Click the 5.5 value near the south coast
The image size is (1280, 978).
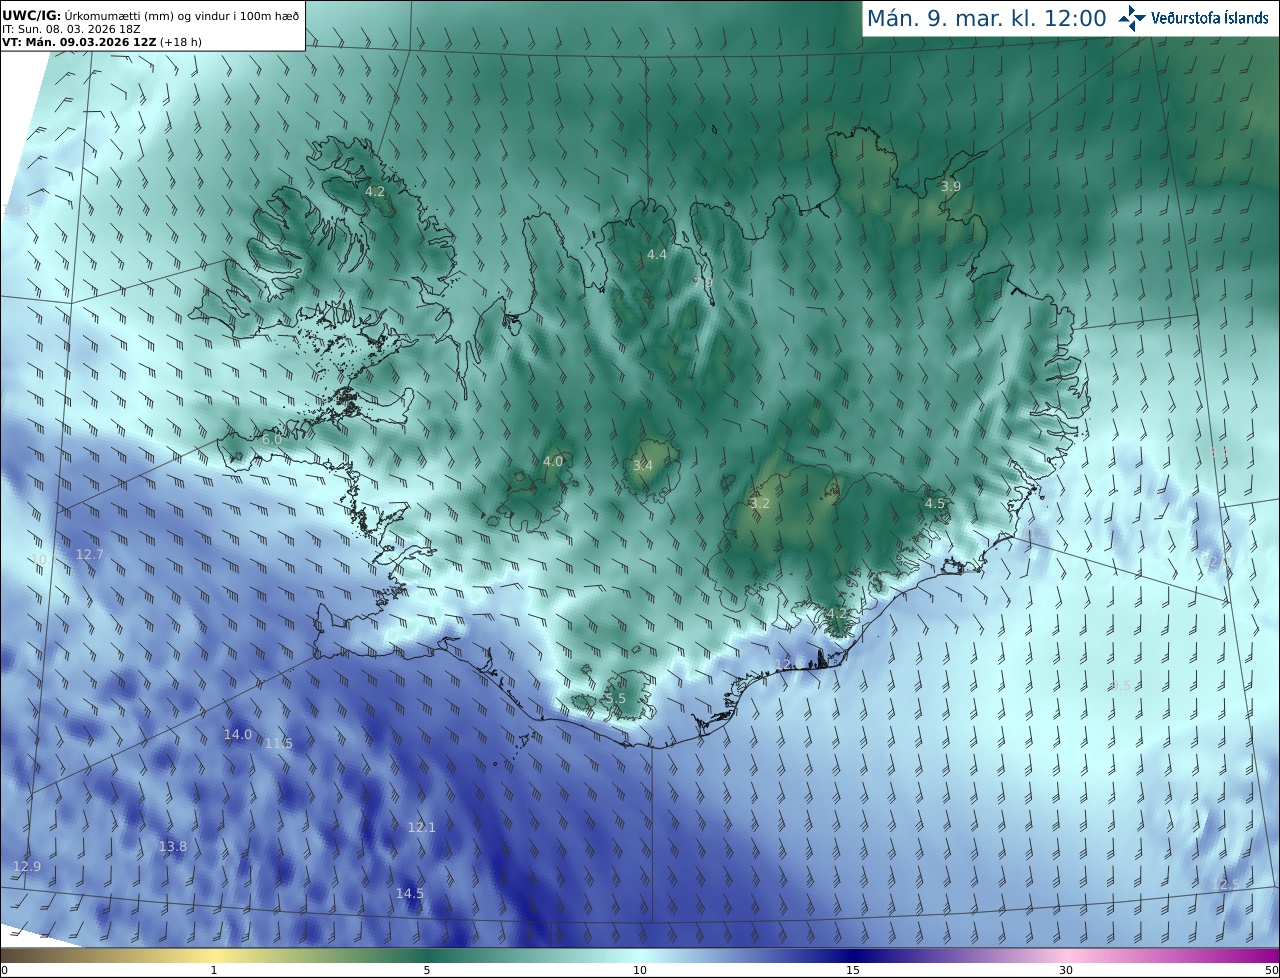616,698
